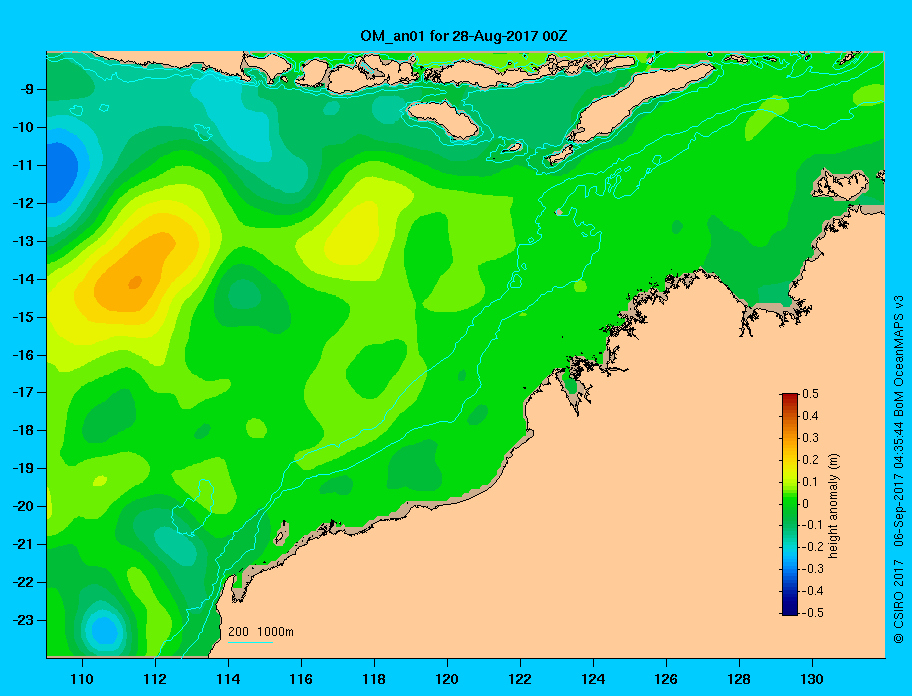Click latitude label -11 on the axis

tap(24, 165)
